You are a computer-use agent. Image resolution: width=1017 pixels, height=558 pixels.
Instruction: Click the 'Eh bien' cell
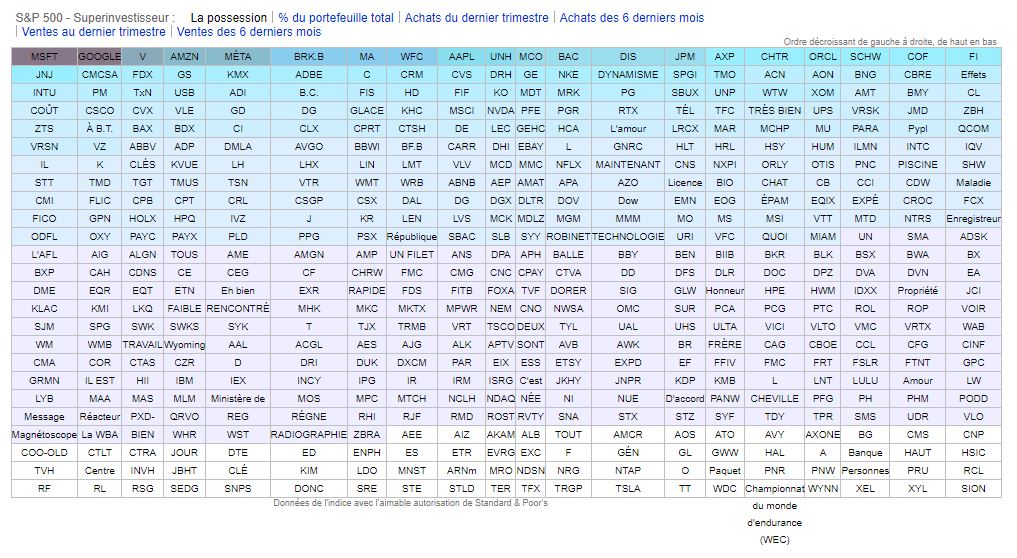pyautogui.click(x=237, y=291)
